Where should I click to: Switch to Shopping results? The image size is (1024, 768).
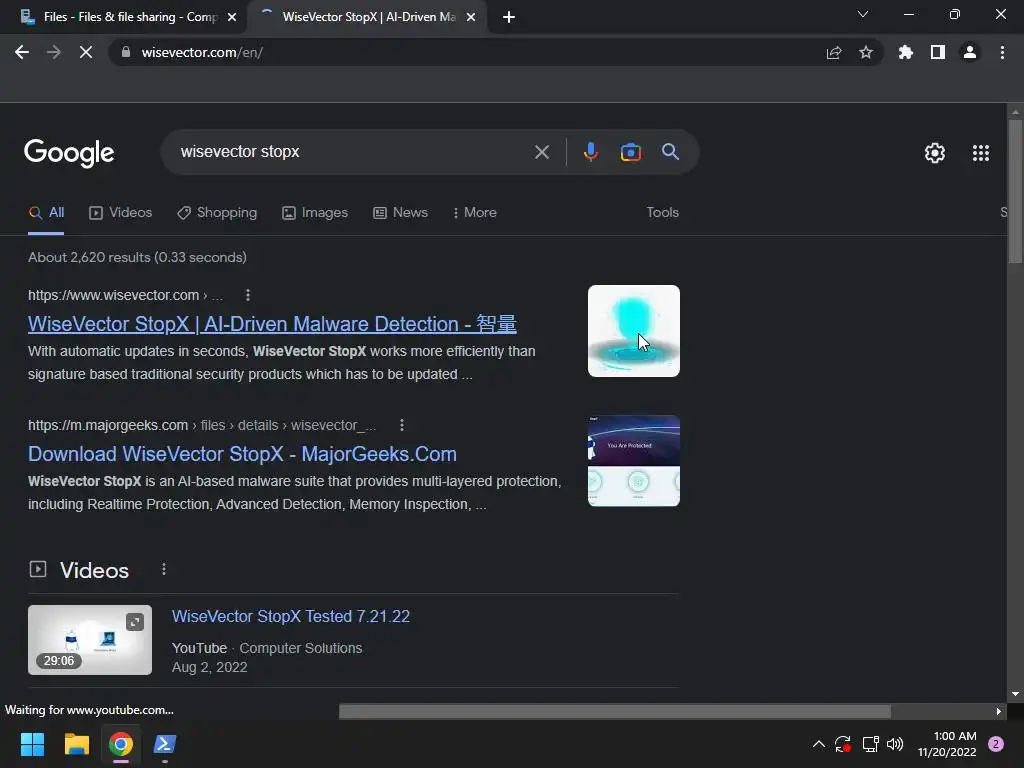click(217, 212)
